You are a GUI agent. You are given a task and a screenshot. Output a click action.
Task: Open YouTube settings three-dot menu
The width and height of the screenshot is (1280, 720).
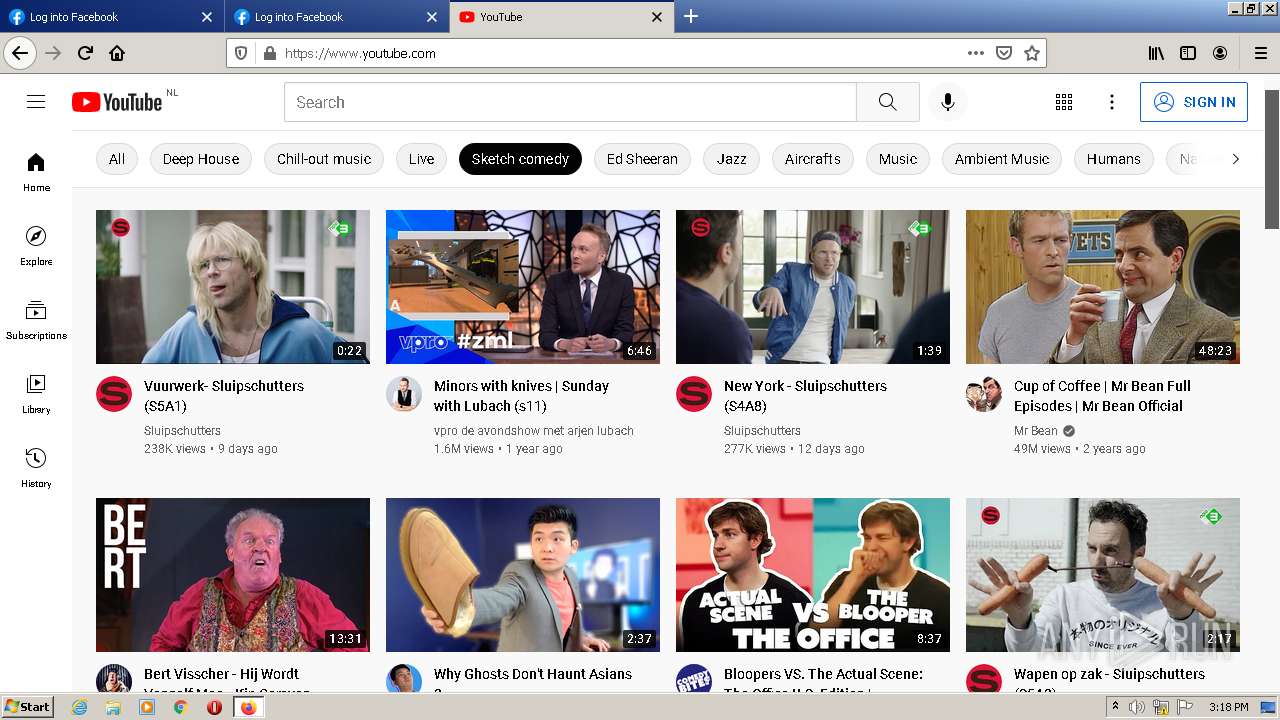tap(1111, 102)
